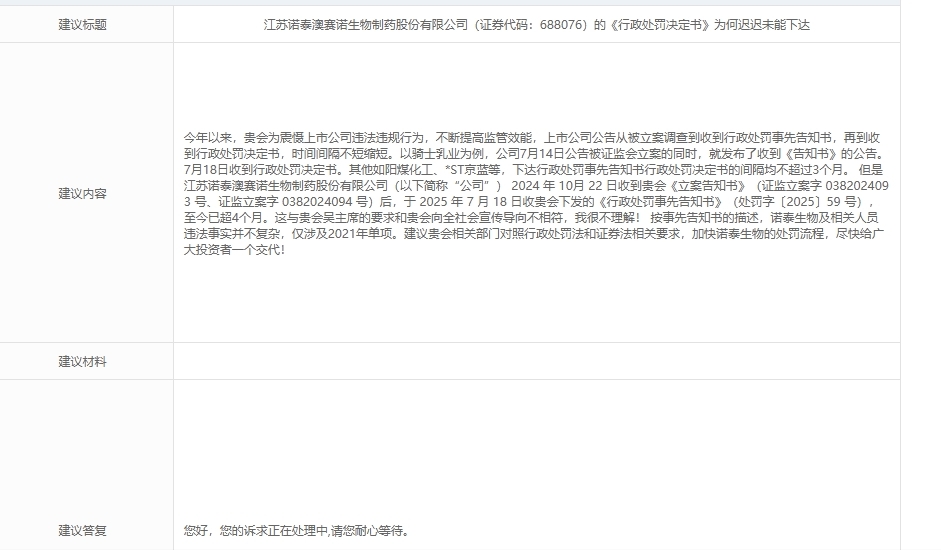This screenshot has height=550, width=941.
Task: Select the suggestion title about 江苏诺泰澳赛诺生物制药
Action: click(537, 25)
